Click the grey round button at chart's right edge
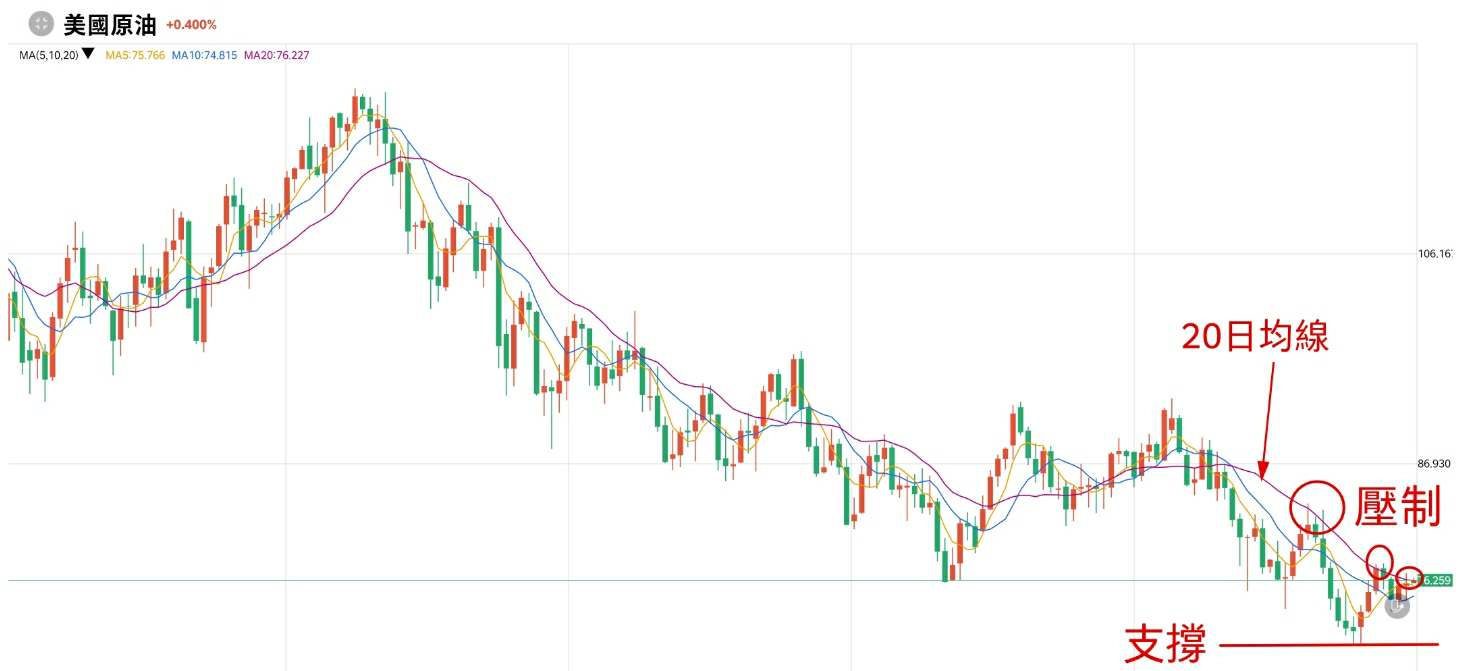This screenshot has height=671, width=1459. (1397, 605)
